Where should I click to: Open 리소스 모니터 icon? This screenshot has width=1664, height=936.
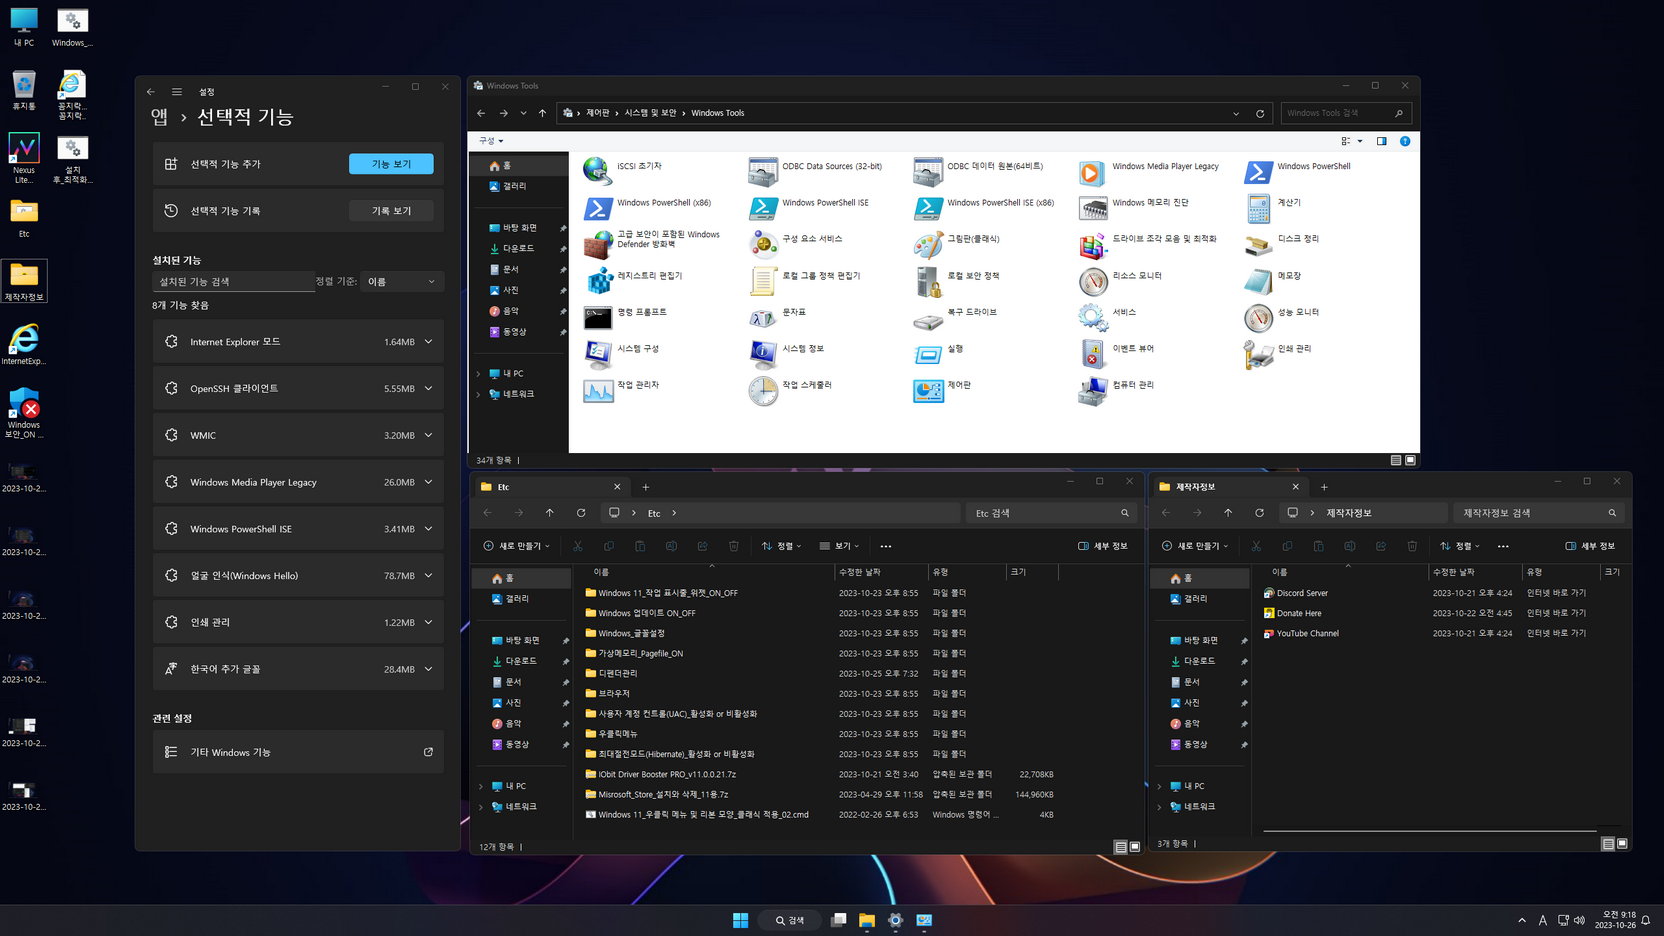pyautogui.click(x=1092, y=280)
